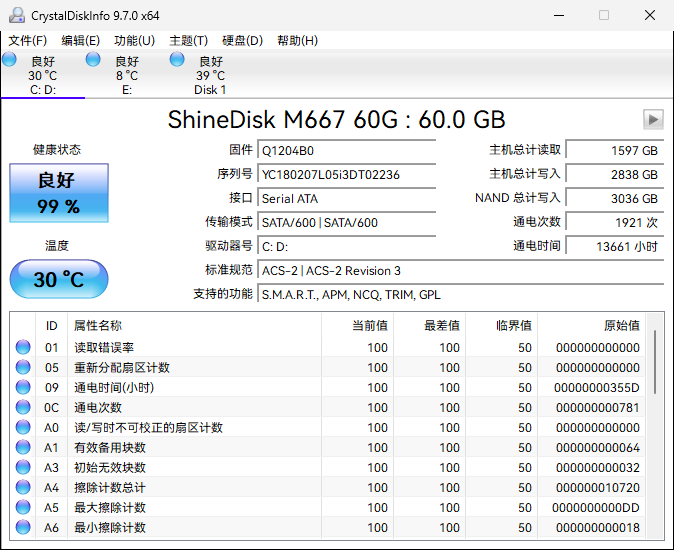Select the 擦除计数总计 attribute row

(328, 487)
